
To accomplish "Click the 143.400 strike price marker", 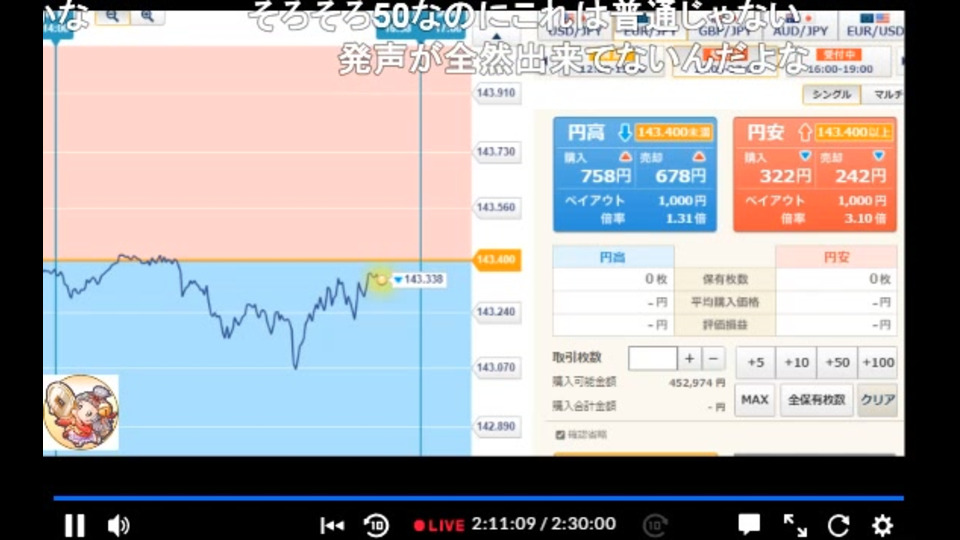I will click(497, 260).
